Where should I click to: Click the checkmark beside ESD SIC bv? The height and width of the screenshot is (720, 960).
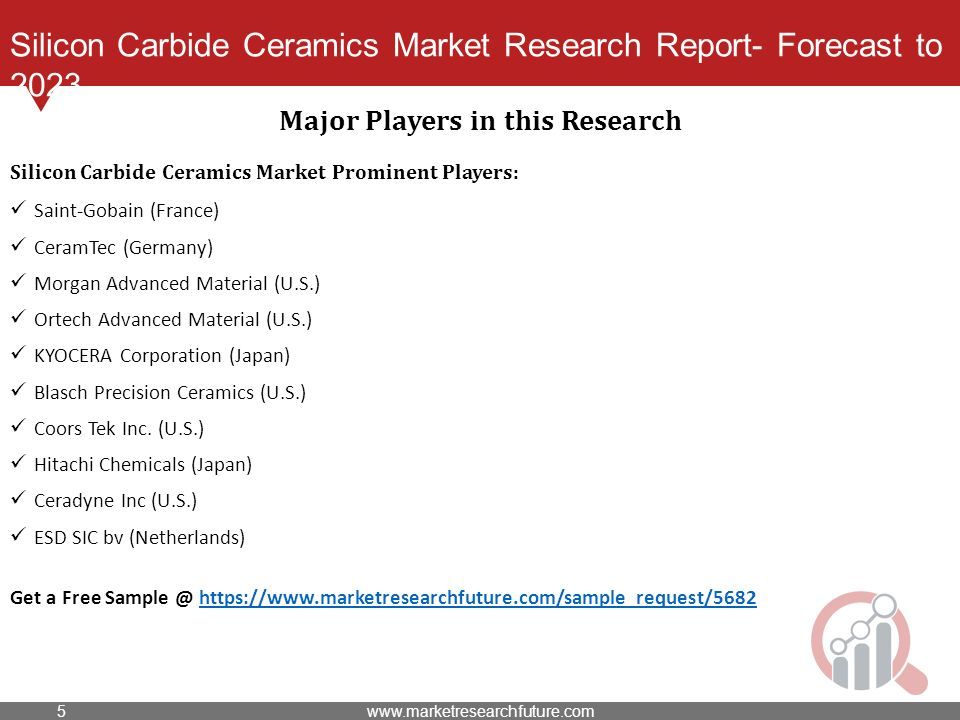pos(18,534)
